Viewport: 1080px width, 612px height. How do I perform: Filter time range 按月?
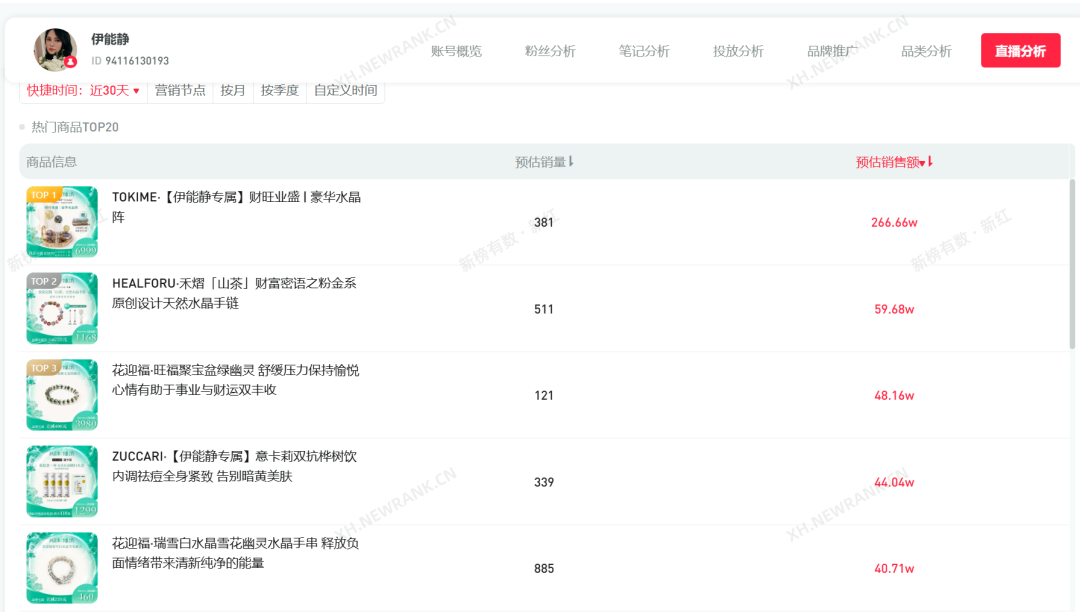pos(233,90)
